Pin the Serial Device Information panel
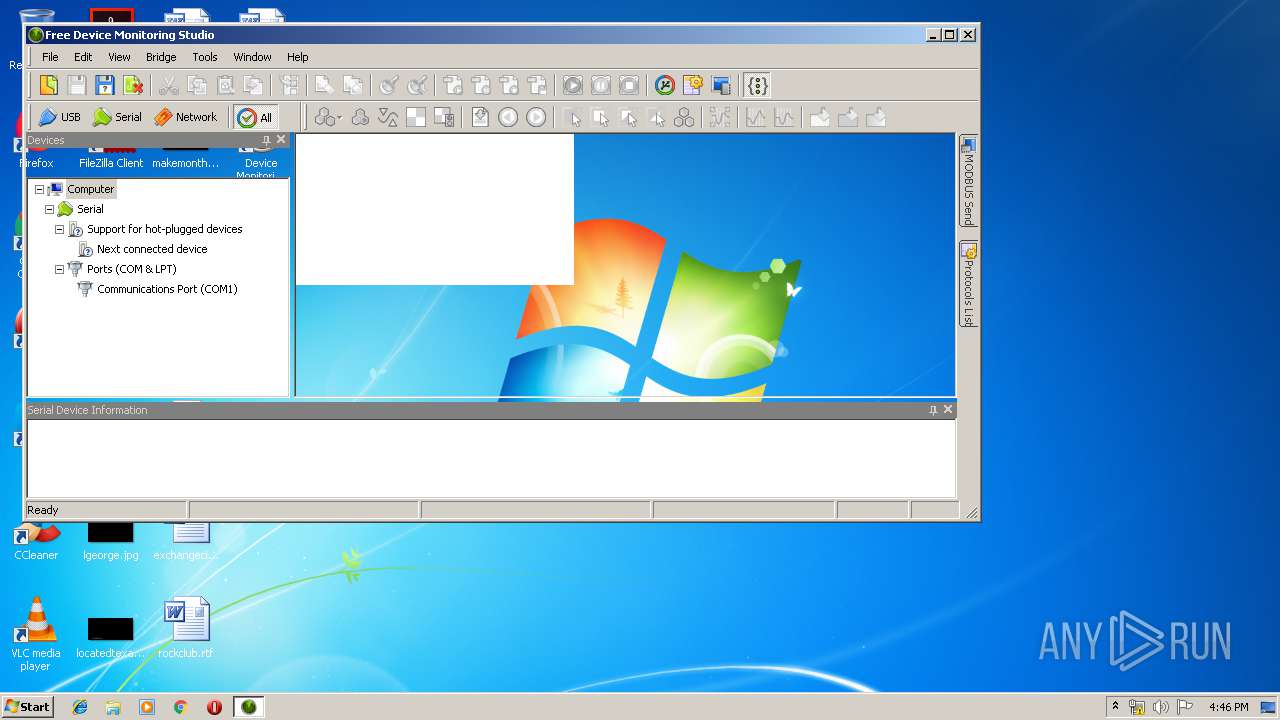1280x720 pixels. click(x=933, y=410)
